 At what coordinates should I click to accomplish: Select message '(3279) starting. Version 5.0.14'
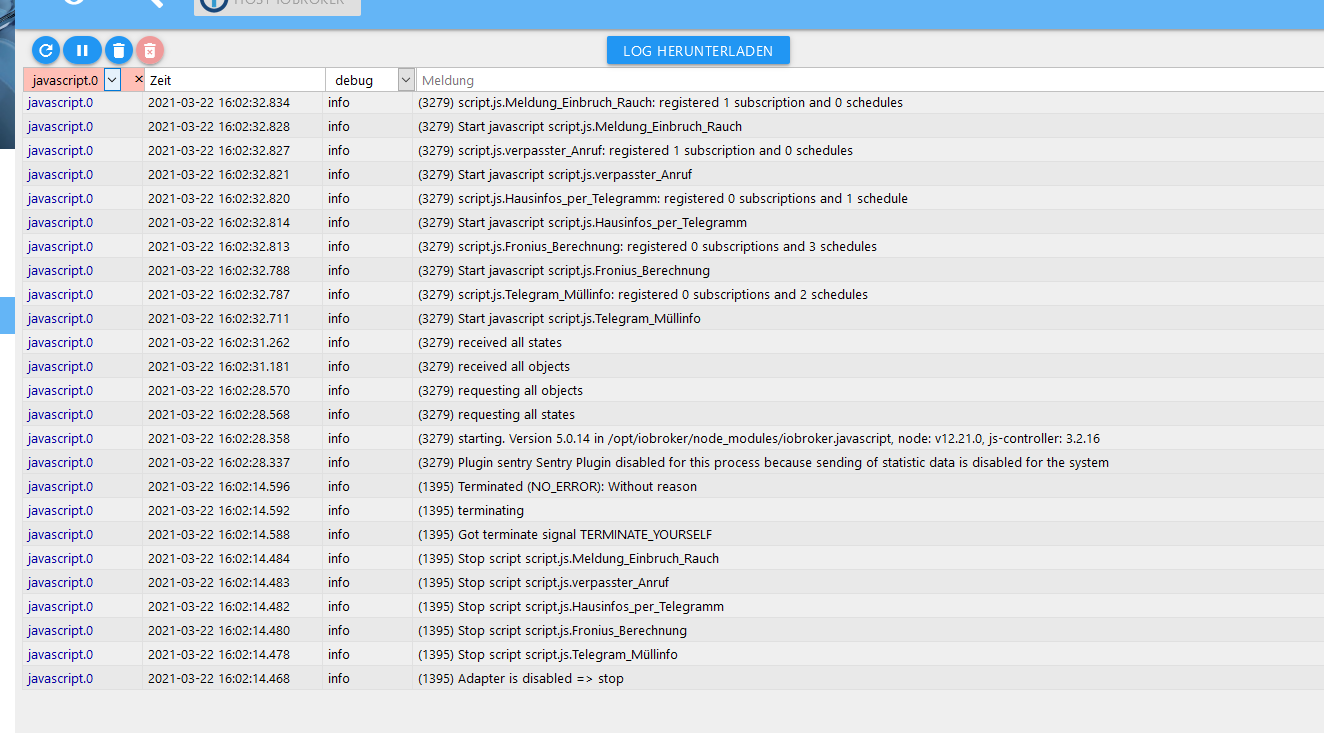click(759, 439)
